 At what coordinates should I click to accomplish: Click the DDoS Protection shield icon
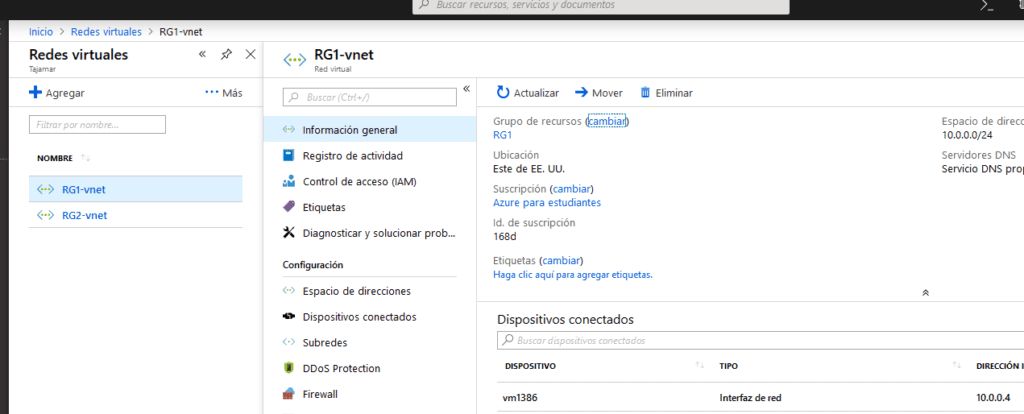289,368
